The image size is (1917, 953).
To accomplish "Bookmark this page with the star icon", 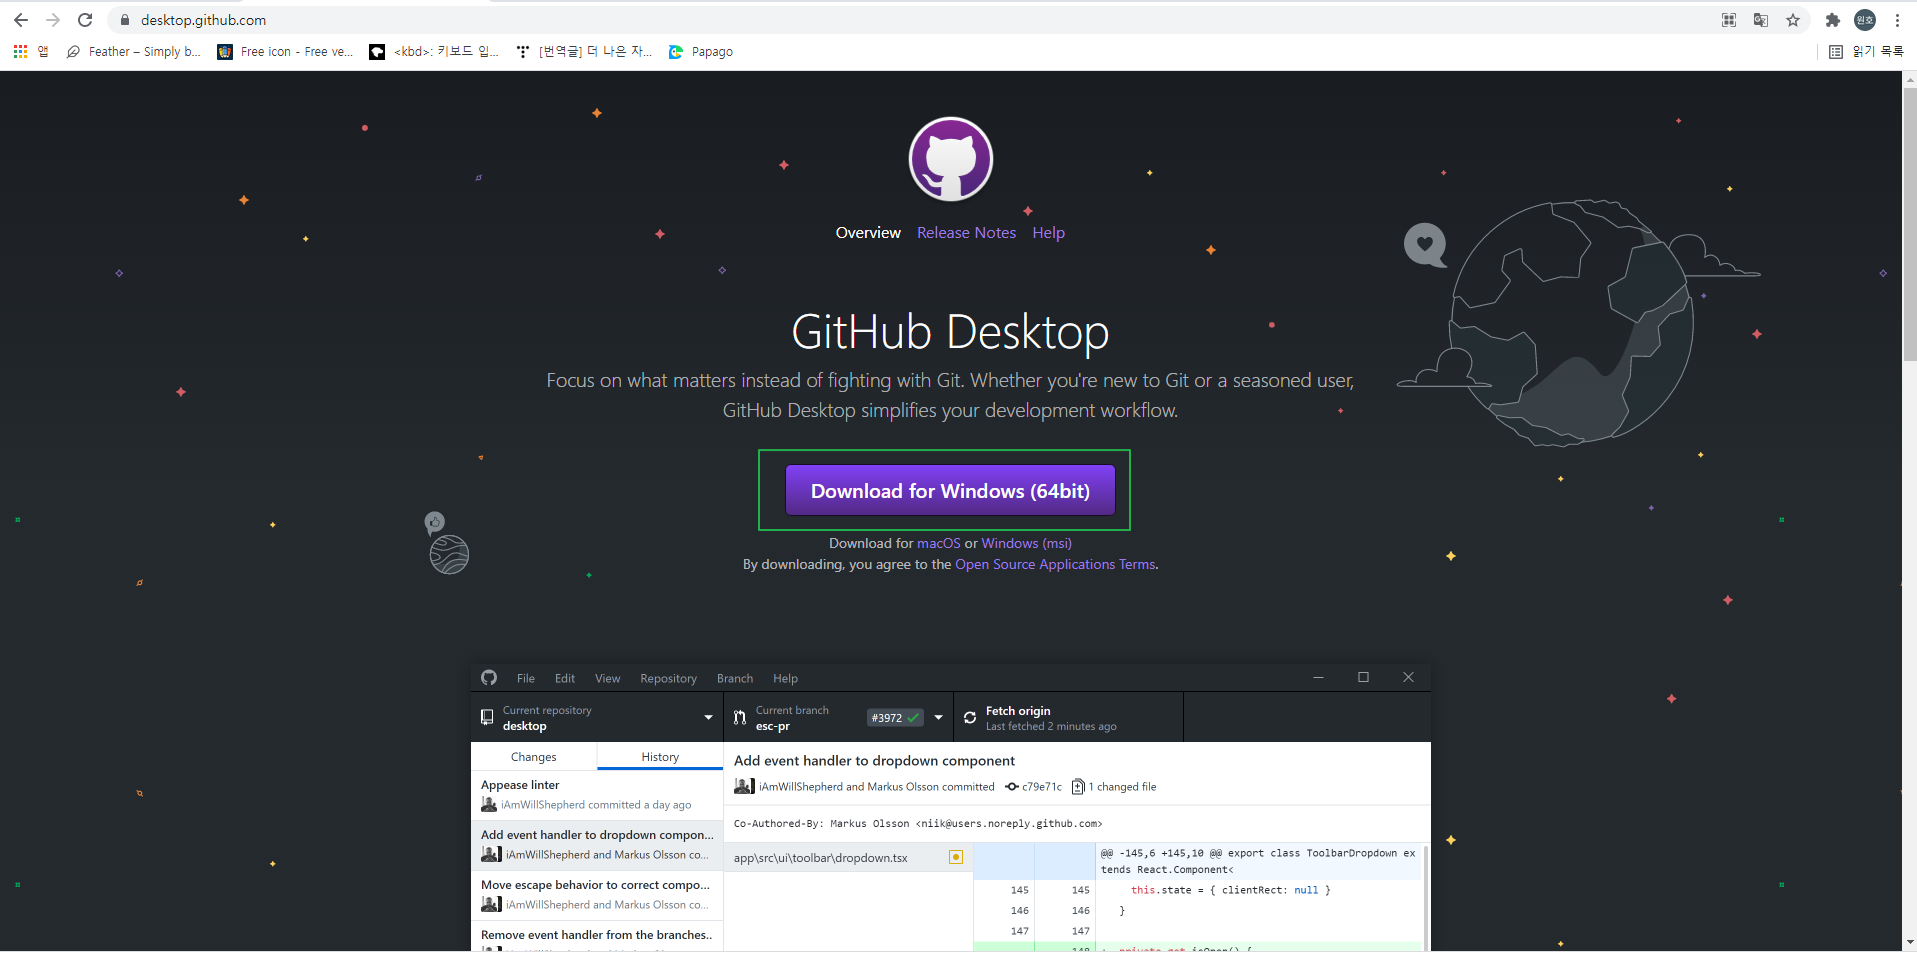I will pyautogui.click(x=1793, y=20).
